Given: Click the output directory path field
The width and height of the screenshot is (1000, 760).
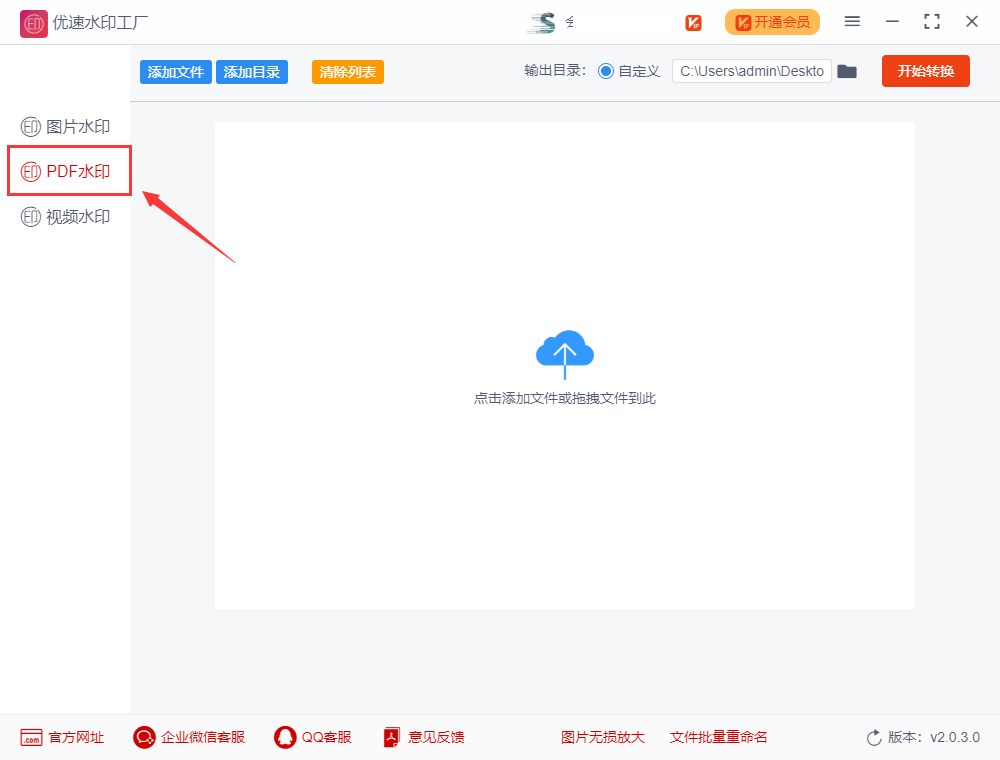Looking at the screenshot, I should 752,71.
